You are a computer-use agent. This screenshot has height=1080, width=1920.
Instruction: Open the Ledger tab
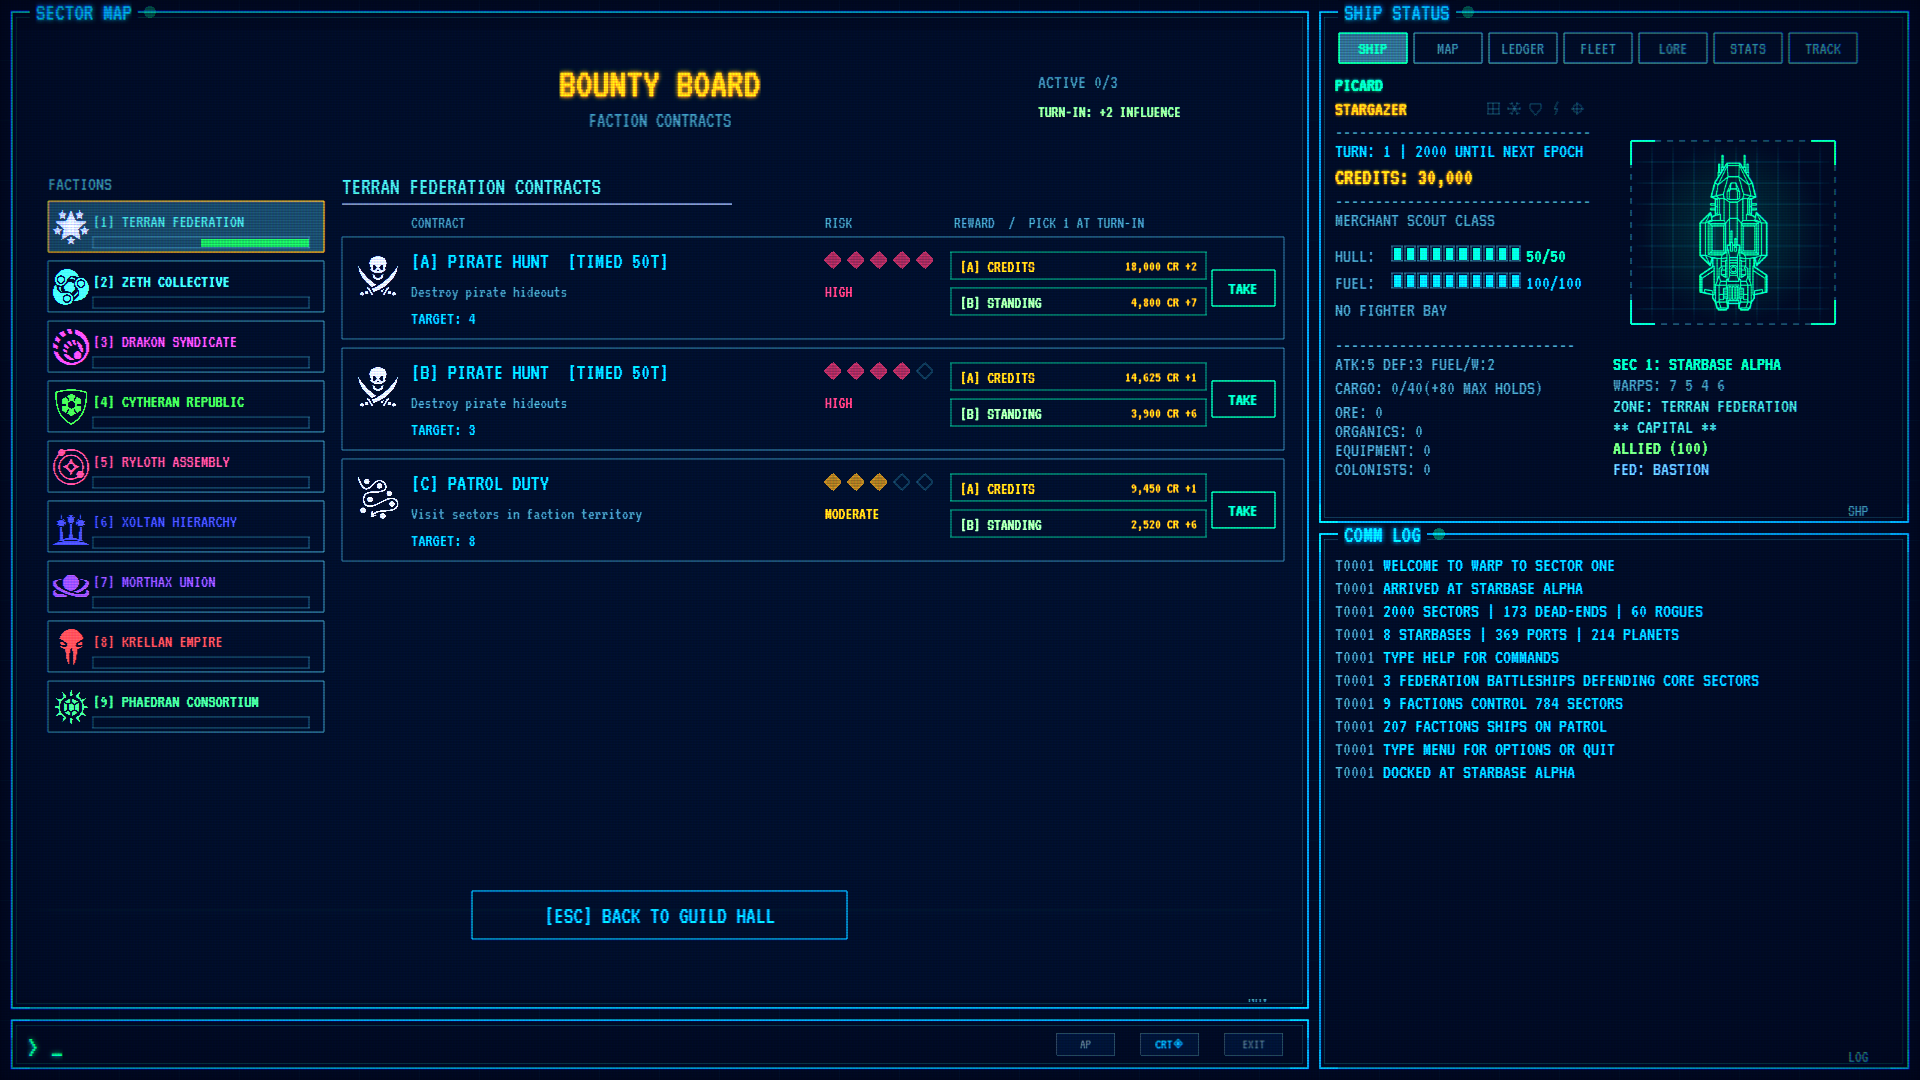pos(1522,49)
